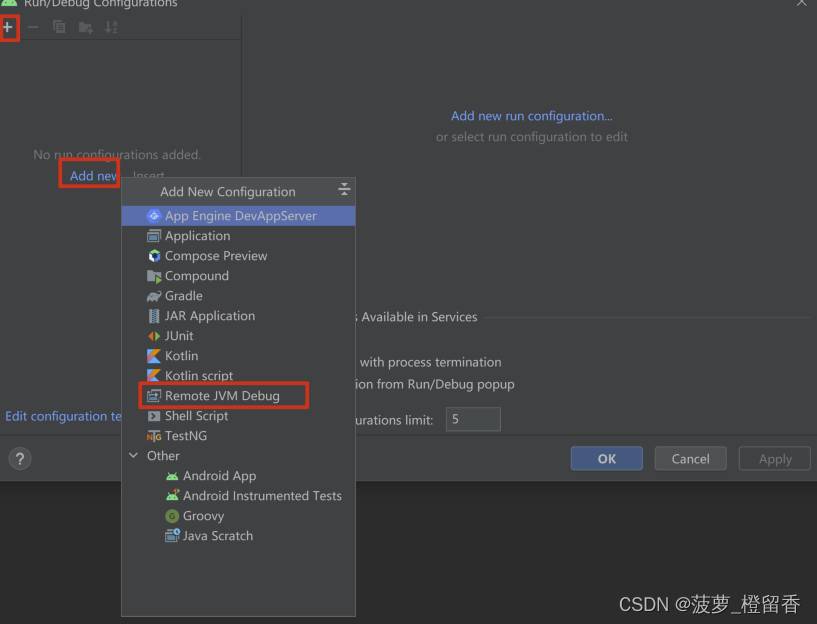Dismiss dialog with Cancel button
The image size is (817, 624).
click(690, 458)
